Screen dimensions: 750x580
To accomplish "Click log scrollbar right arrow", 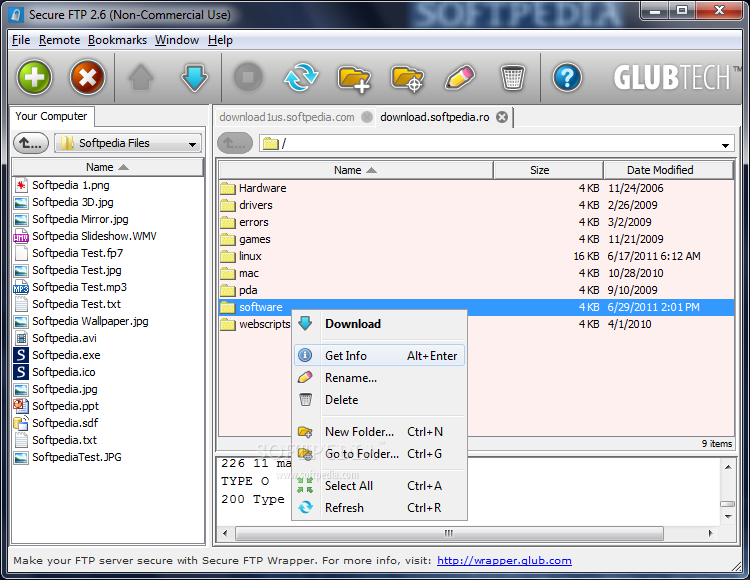I will pyautogui.click(x=710, y=533).
